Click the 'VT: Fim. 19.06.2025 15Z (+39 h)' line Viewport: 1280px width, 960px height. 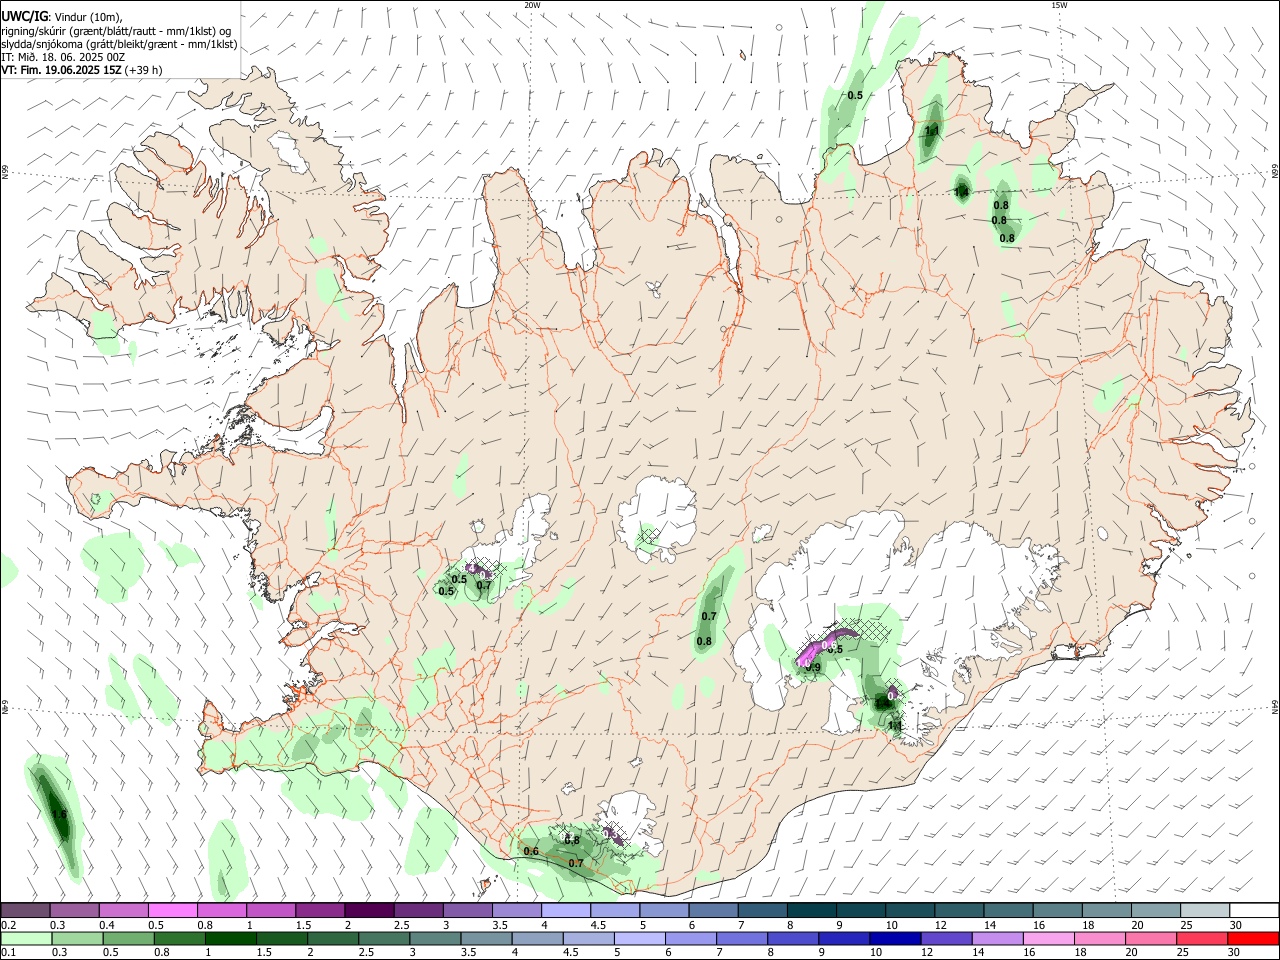81,70
